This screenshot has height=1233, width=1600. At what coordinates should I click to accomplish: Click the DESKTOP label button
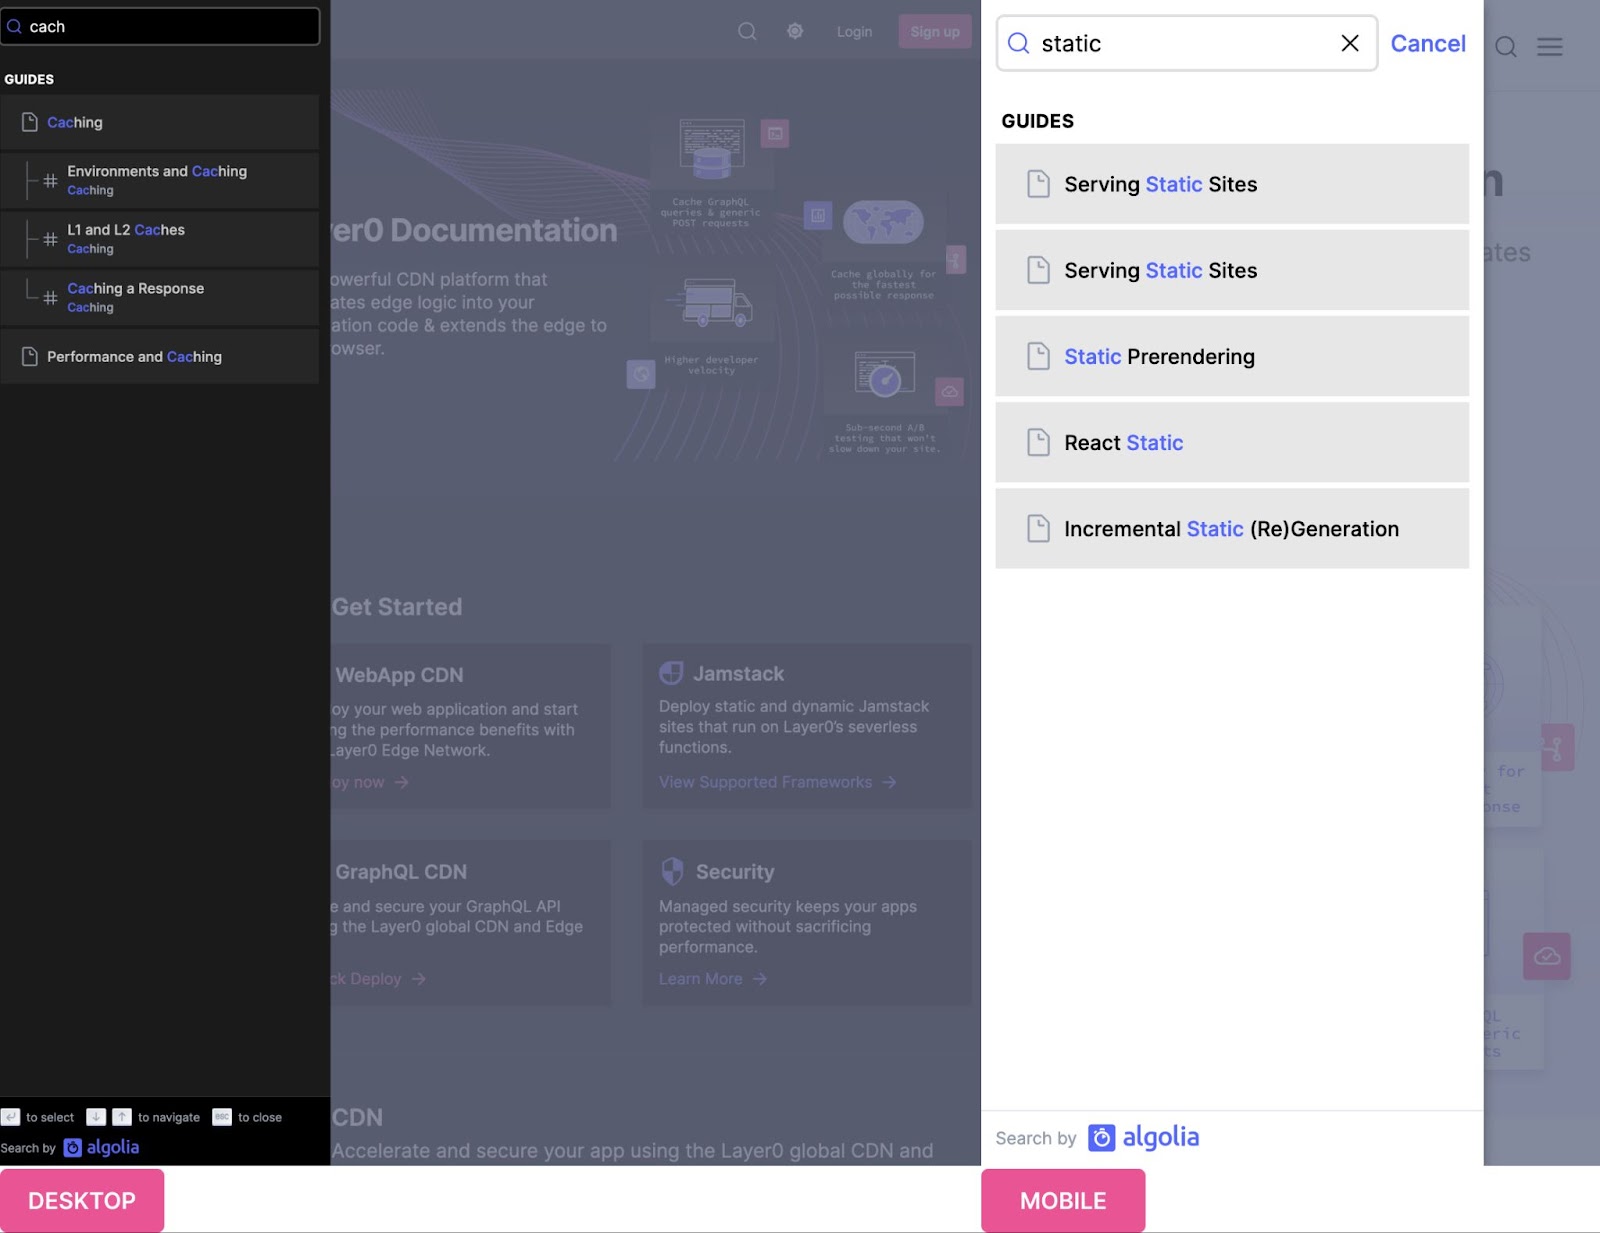click(82, 1200)
